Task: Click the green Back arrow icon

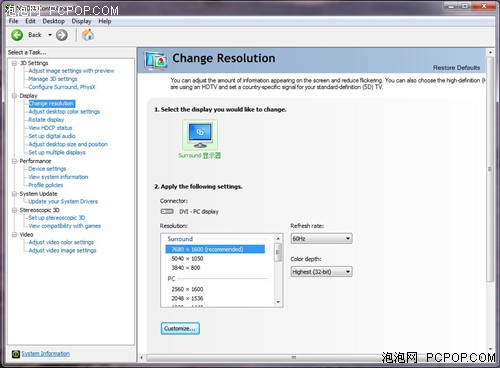Action: coord(17,35)
